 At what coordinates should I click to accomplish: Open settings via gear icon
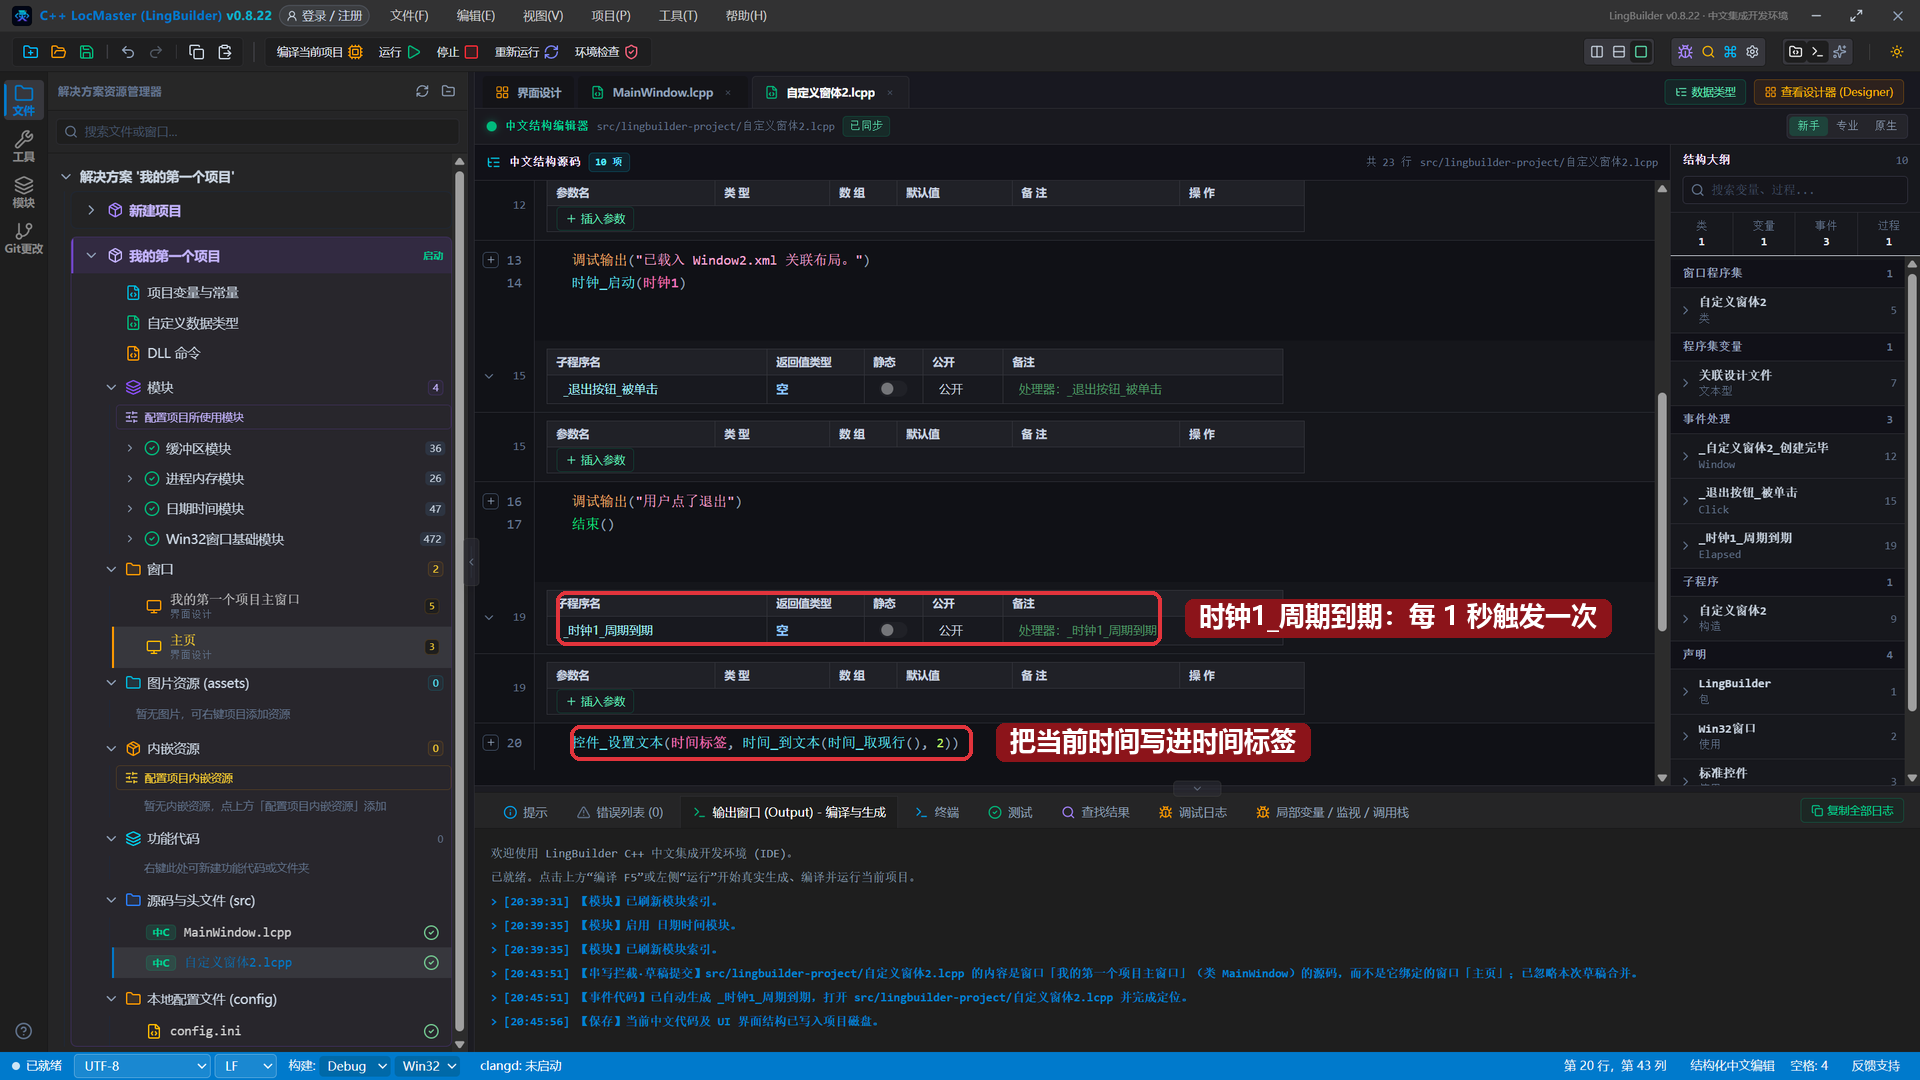click(1752, 52)
